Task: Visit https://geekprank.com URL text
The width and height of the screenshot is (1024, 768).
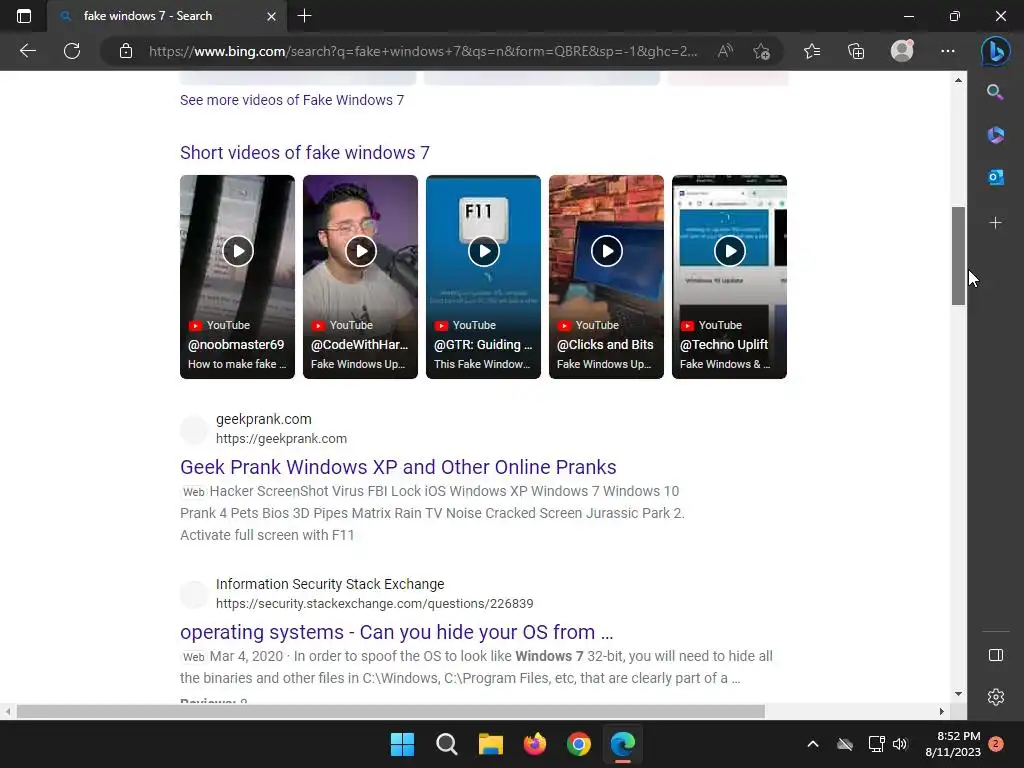Action: coord(281,439)
